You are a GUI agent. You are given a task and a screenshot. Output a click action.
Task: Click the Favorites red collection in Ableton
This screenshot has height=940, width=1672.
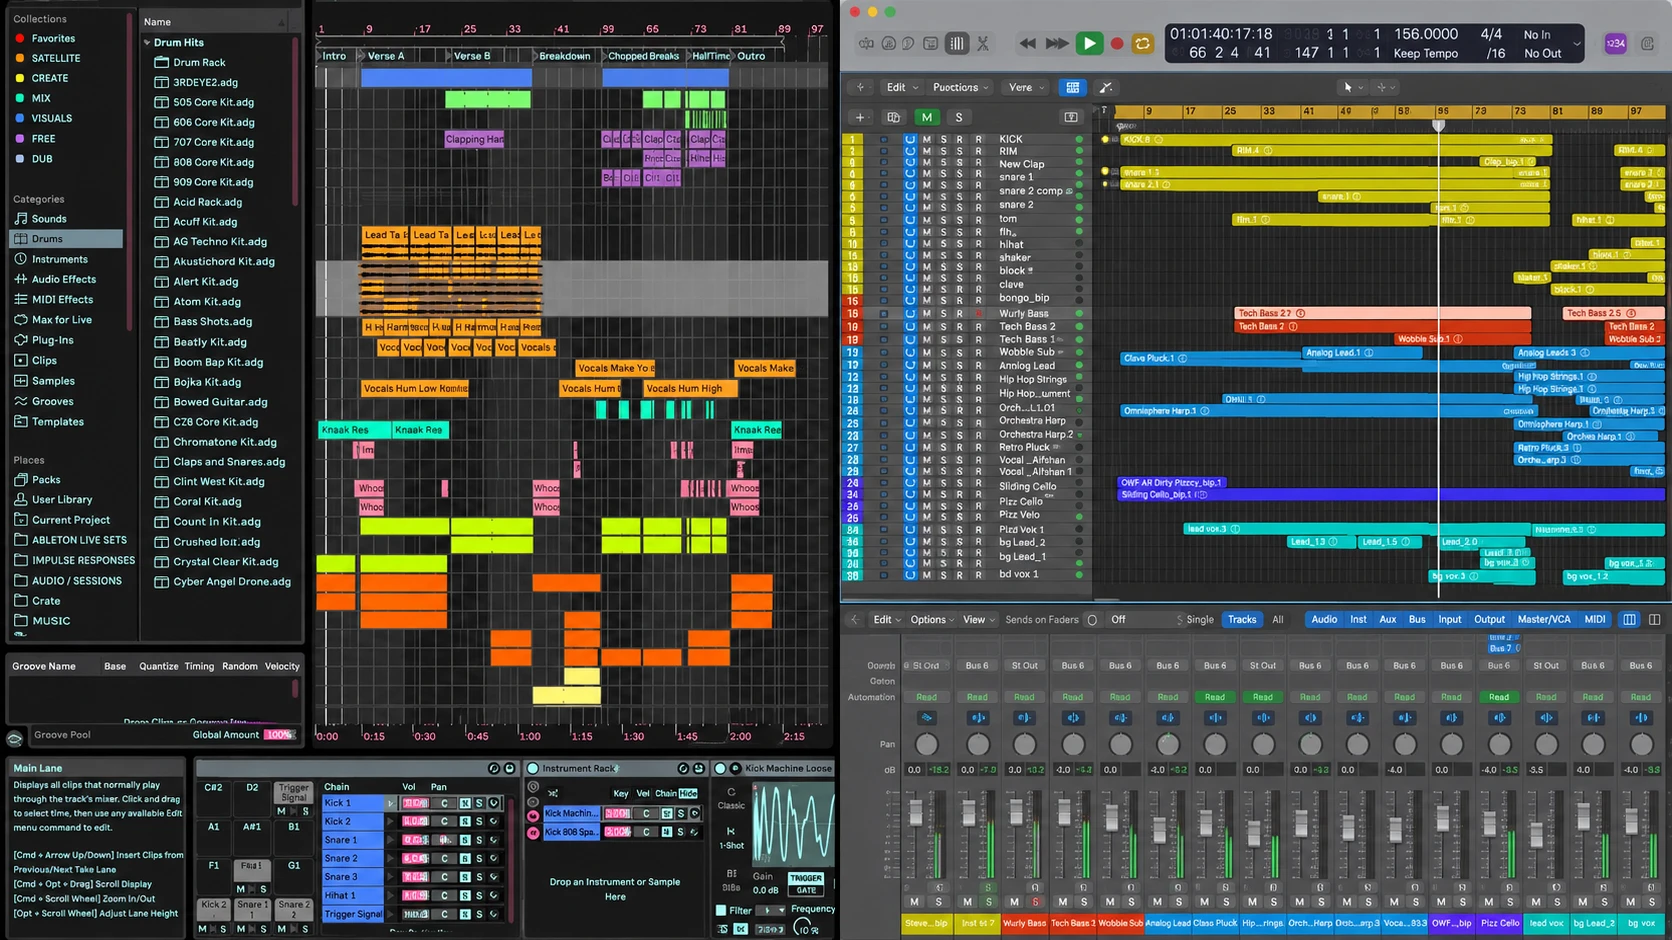point(53,38)
